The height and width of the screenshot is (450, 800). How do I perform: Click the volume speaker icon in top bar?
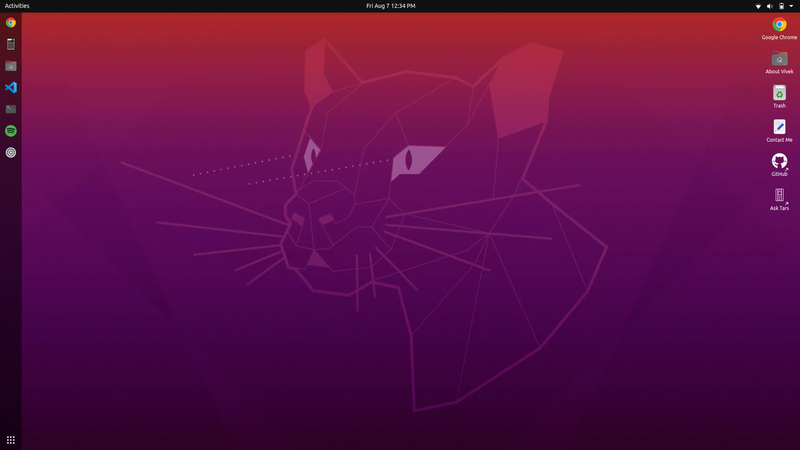[x=769, y=6]
